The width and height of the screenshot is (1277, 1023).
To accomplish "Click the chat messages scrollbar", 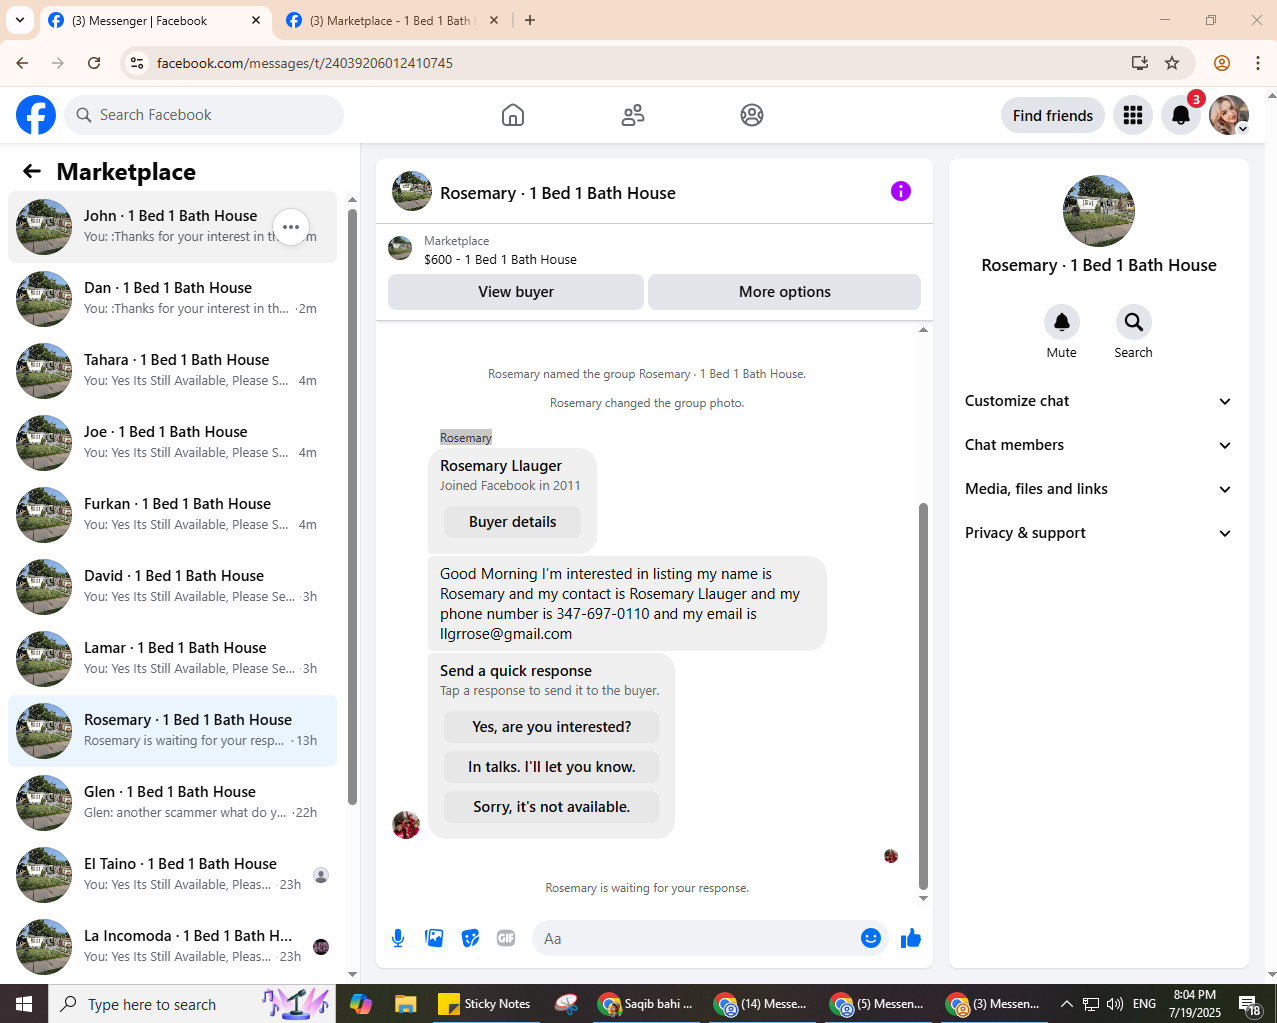I will (923, 696).
